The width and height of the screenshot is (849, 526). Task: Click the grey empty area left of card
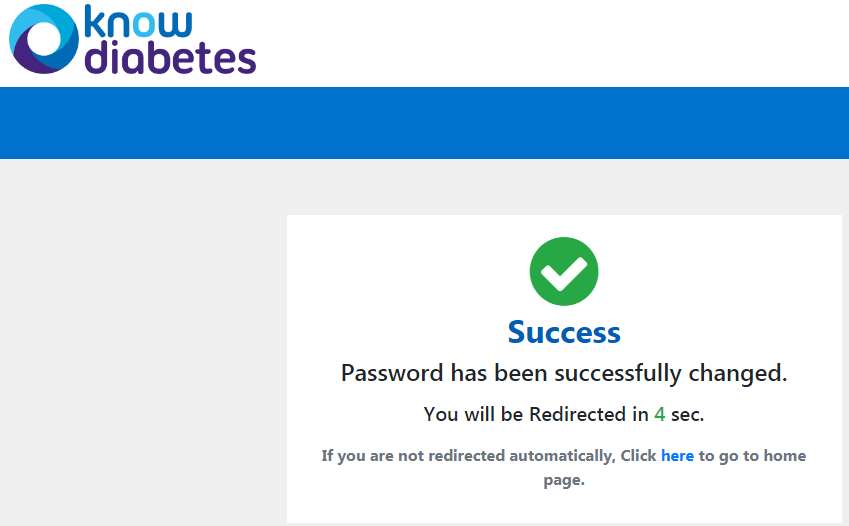(x=143, y=342)
